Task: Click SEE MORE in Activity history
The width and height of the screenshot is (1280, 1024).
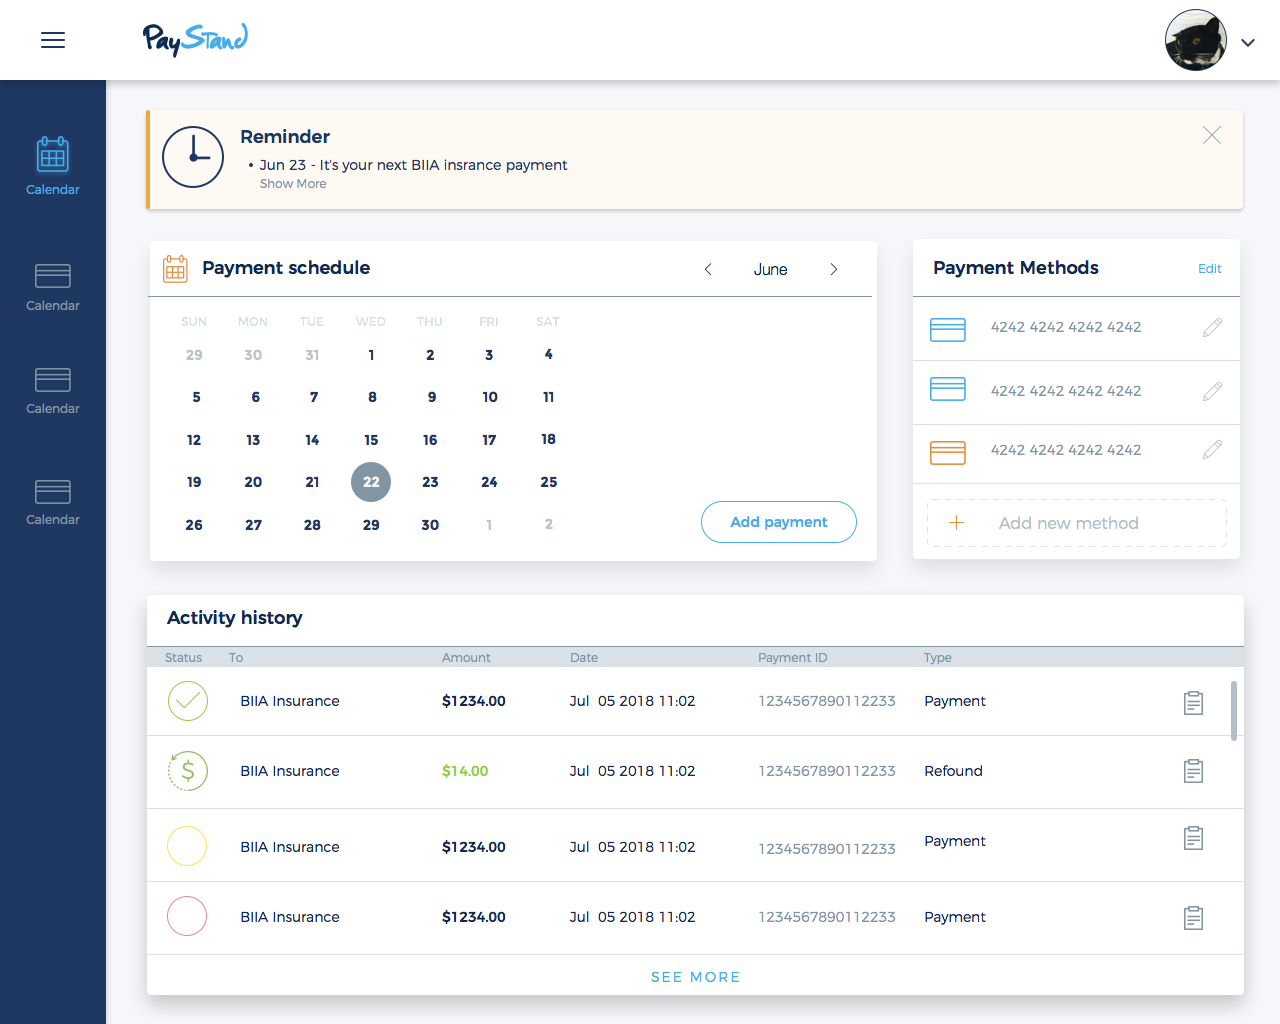Action: [696, 977]
